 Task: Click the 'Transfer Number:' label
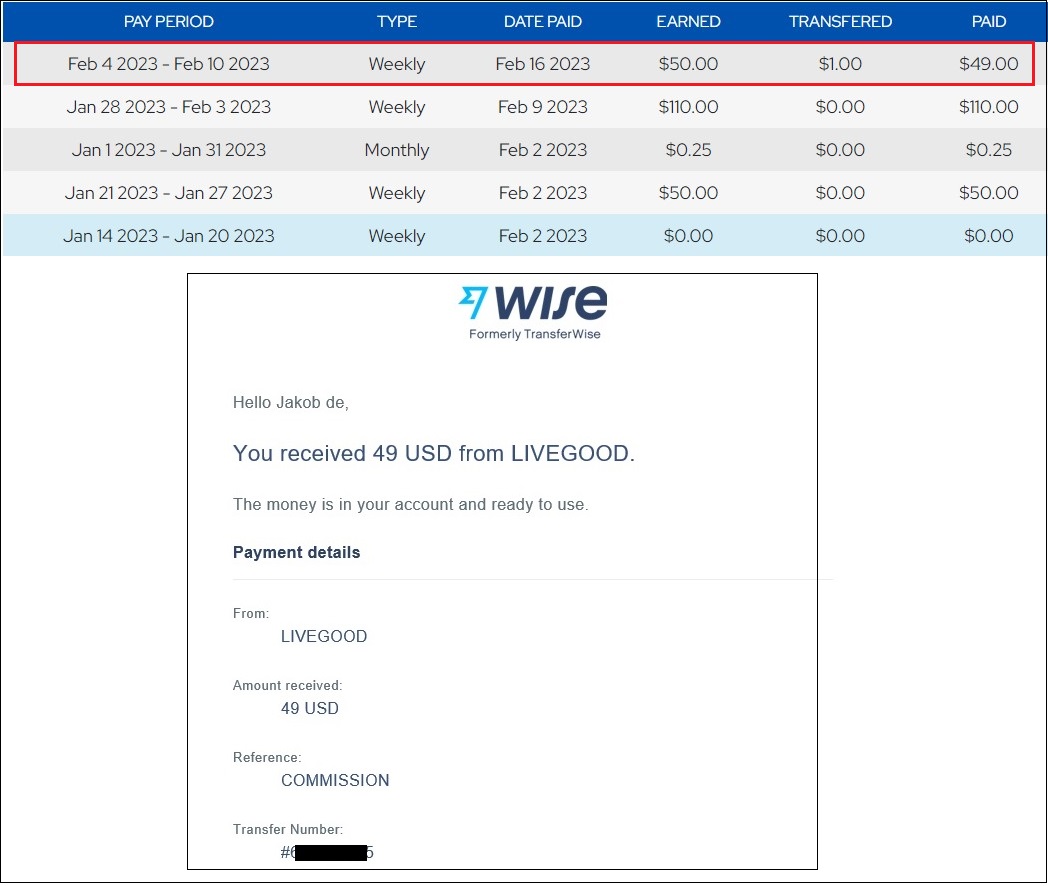click(x=287, y=829)
